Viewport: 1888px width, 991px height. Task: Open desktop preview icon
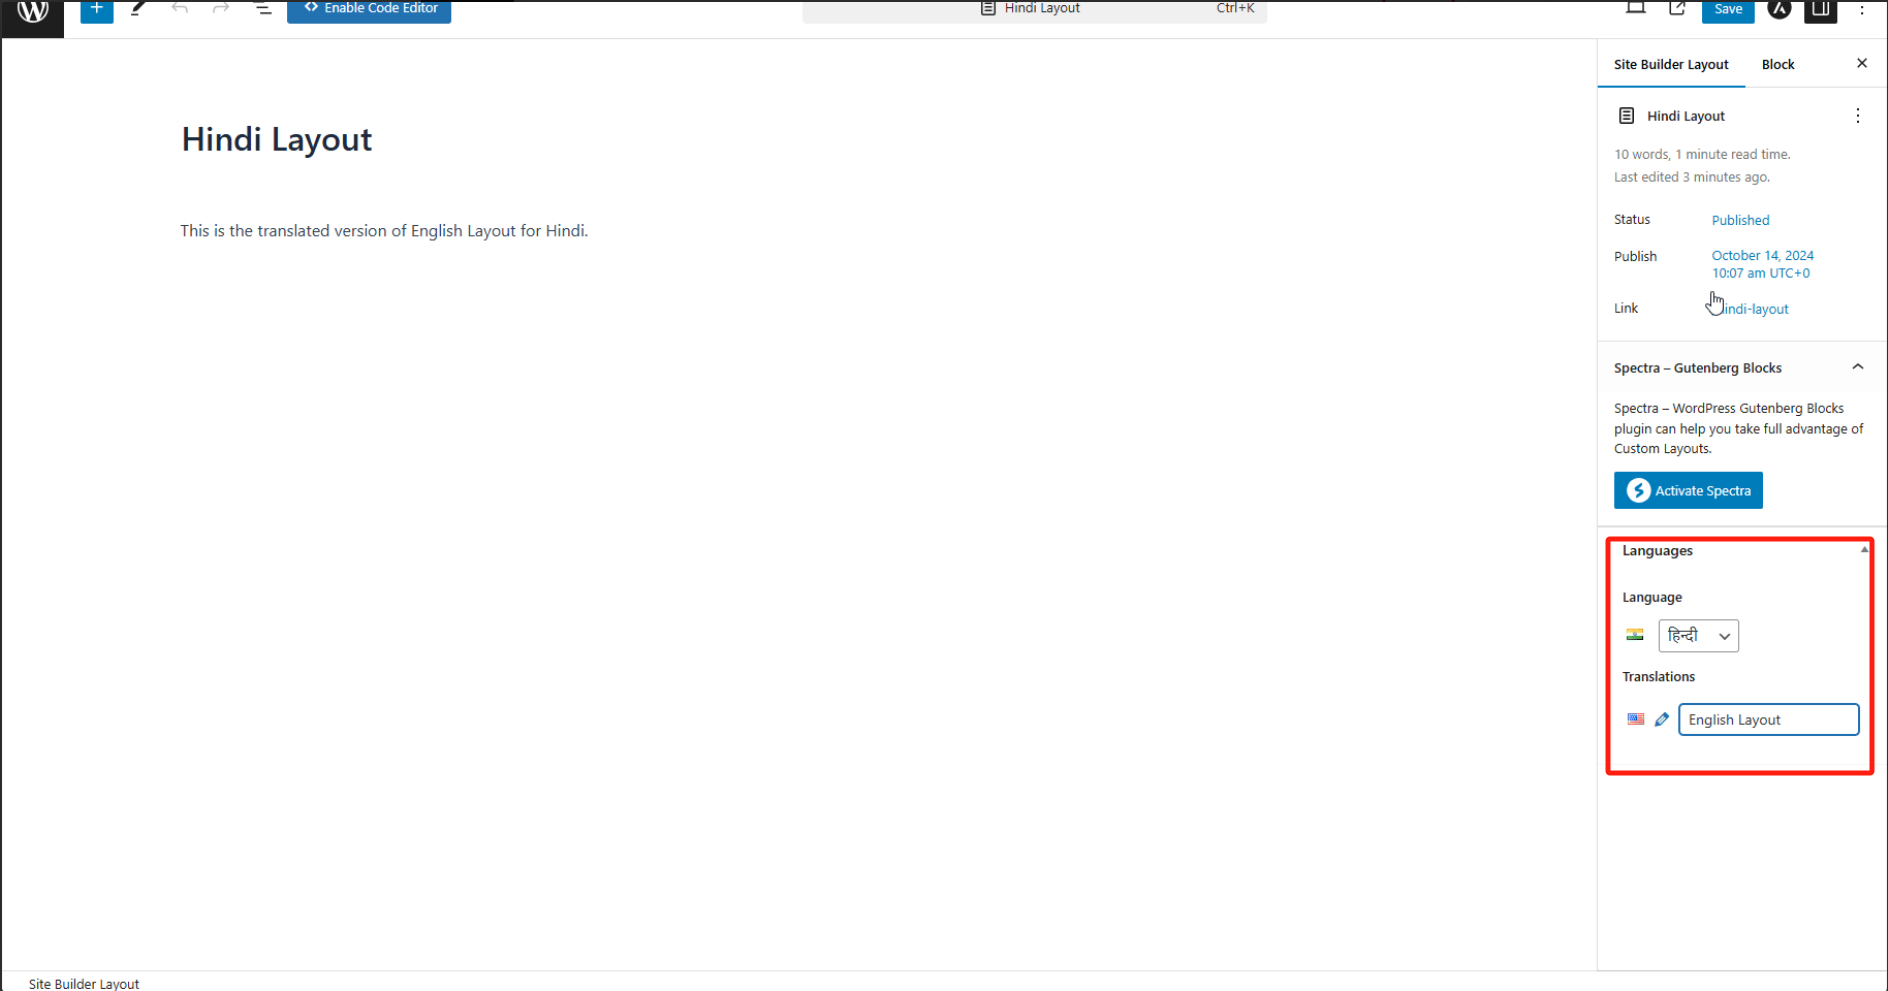click(x=1636, y=8)
